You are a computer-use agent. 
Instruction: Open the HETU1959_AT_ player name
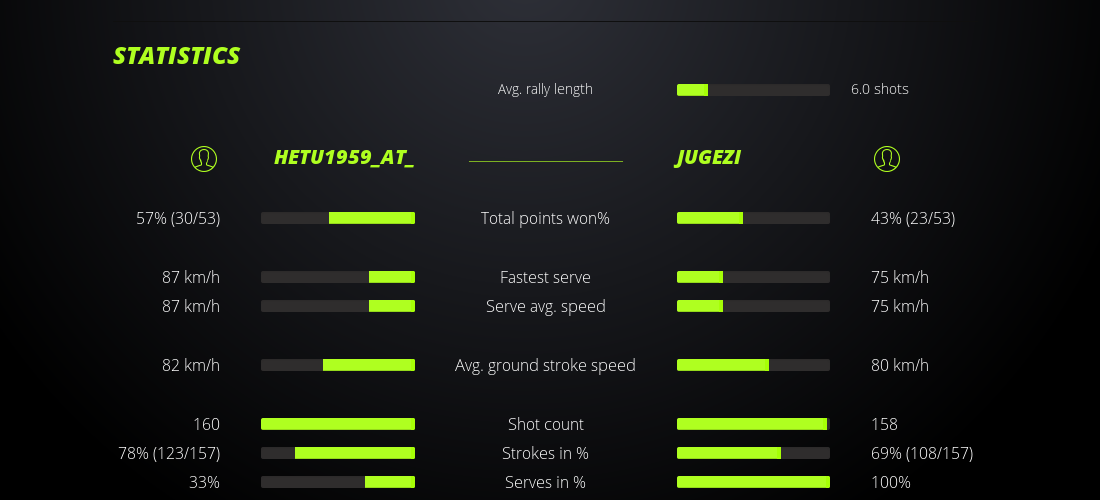pos(344,158)
